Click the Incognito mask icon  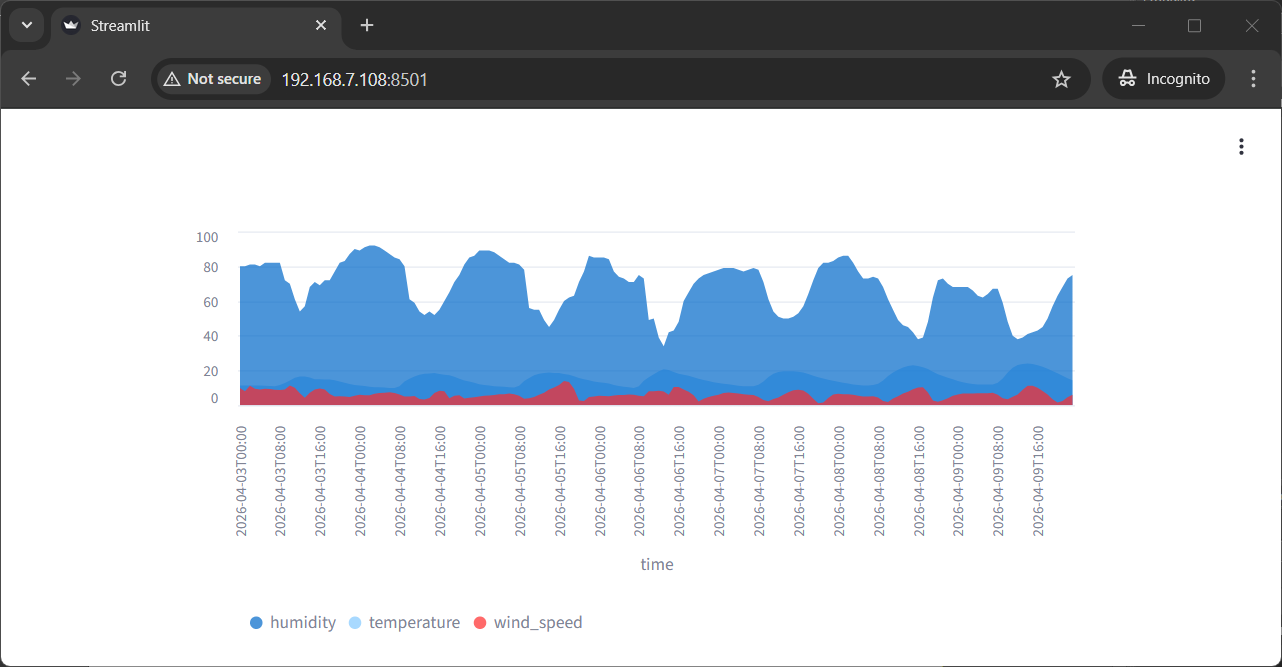tap(1128, 78)
